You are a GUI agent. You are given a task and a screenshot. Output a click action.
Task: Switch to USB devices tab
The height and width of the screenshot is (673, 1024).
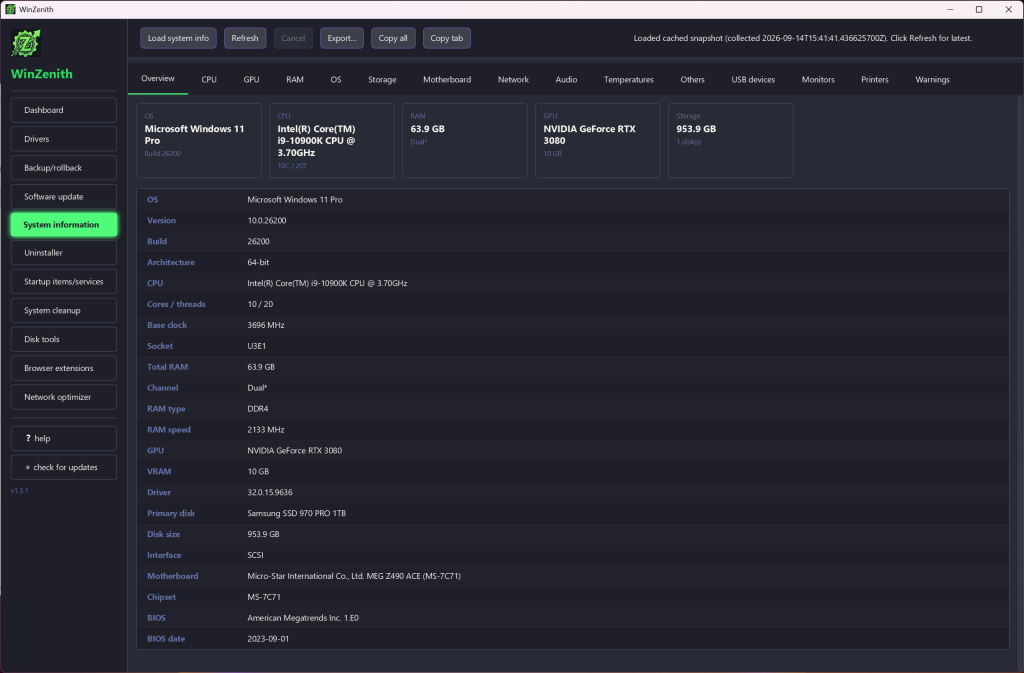tap(753, 80)
